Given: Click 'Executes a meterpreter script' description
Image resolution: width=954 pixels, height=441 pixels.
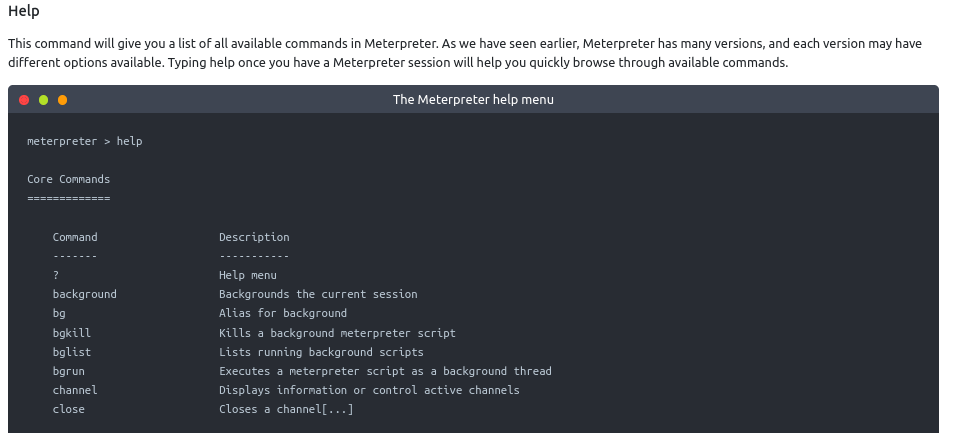Looking at the screenshot, I should pos(385,371).
